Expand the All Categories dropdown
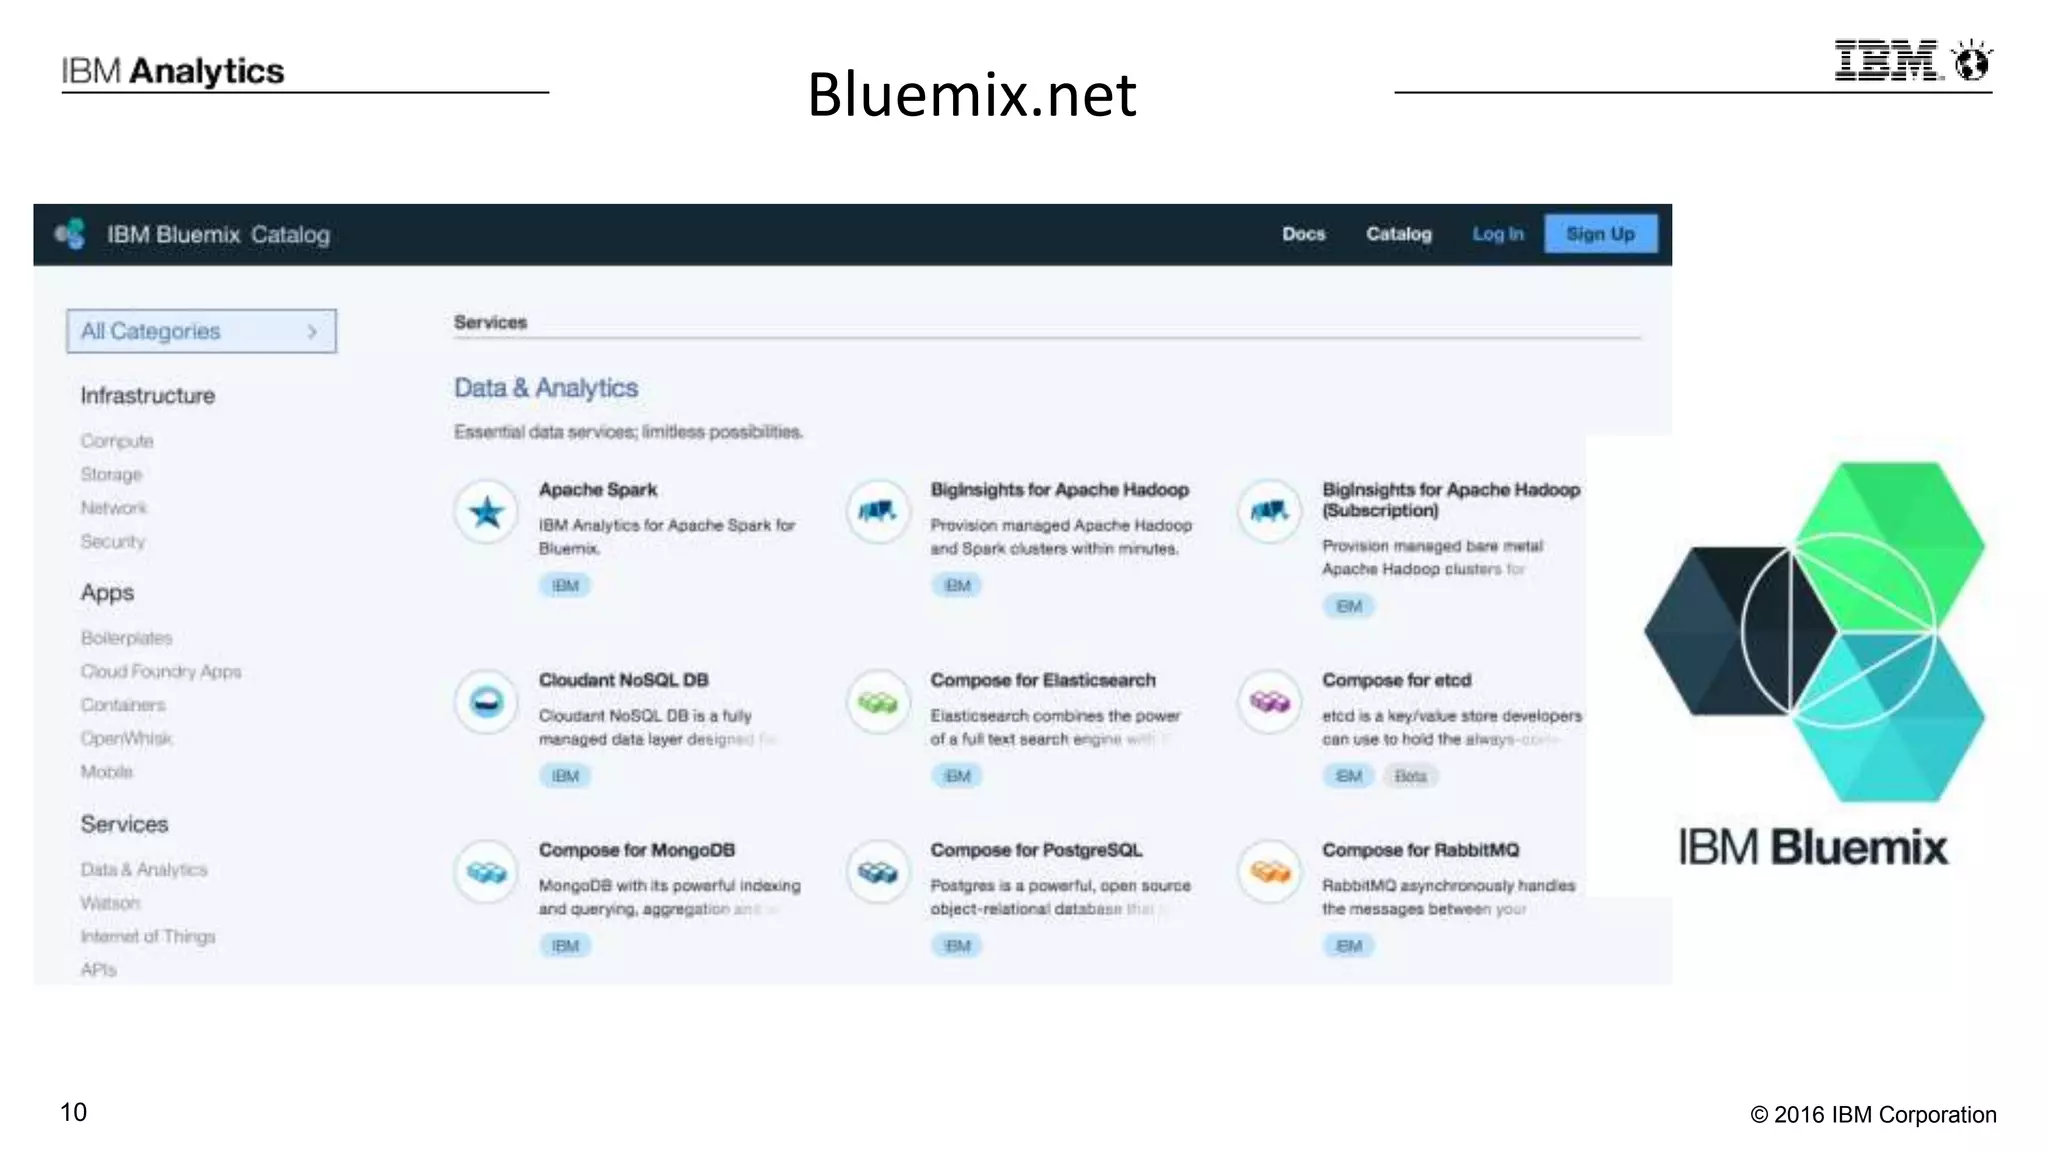The height and width of the screenshot is (1153, 2048). (x=201, y=331)
